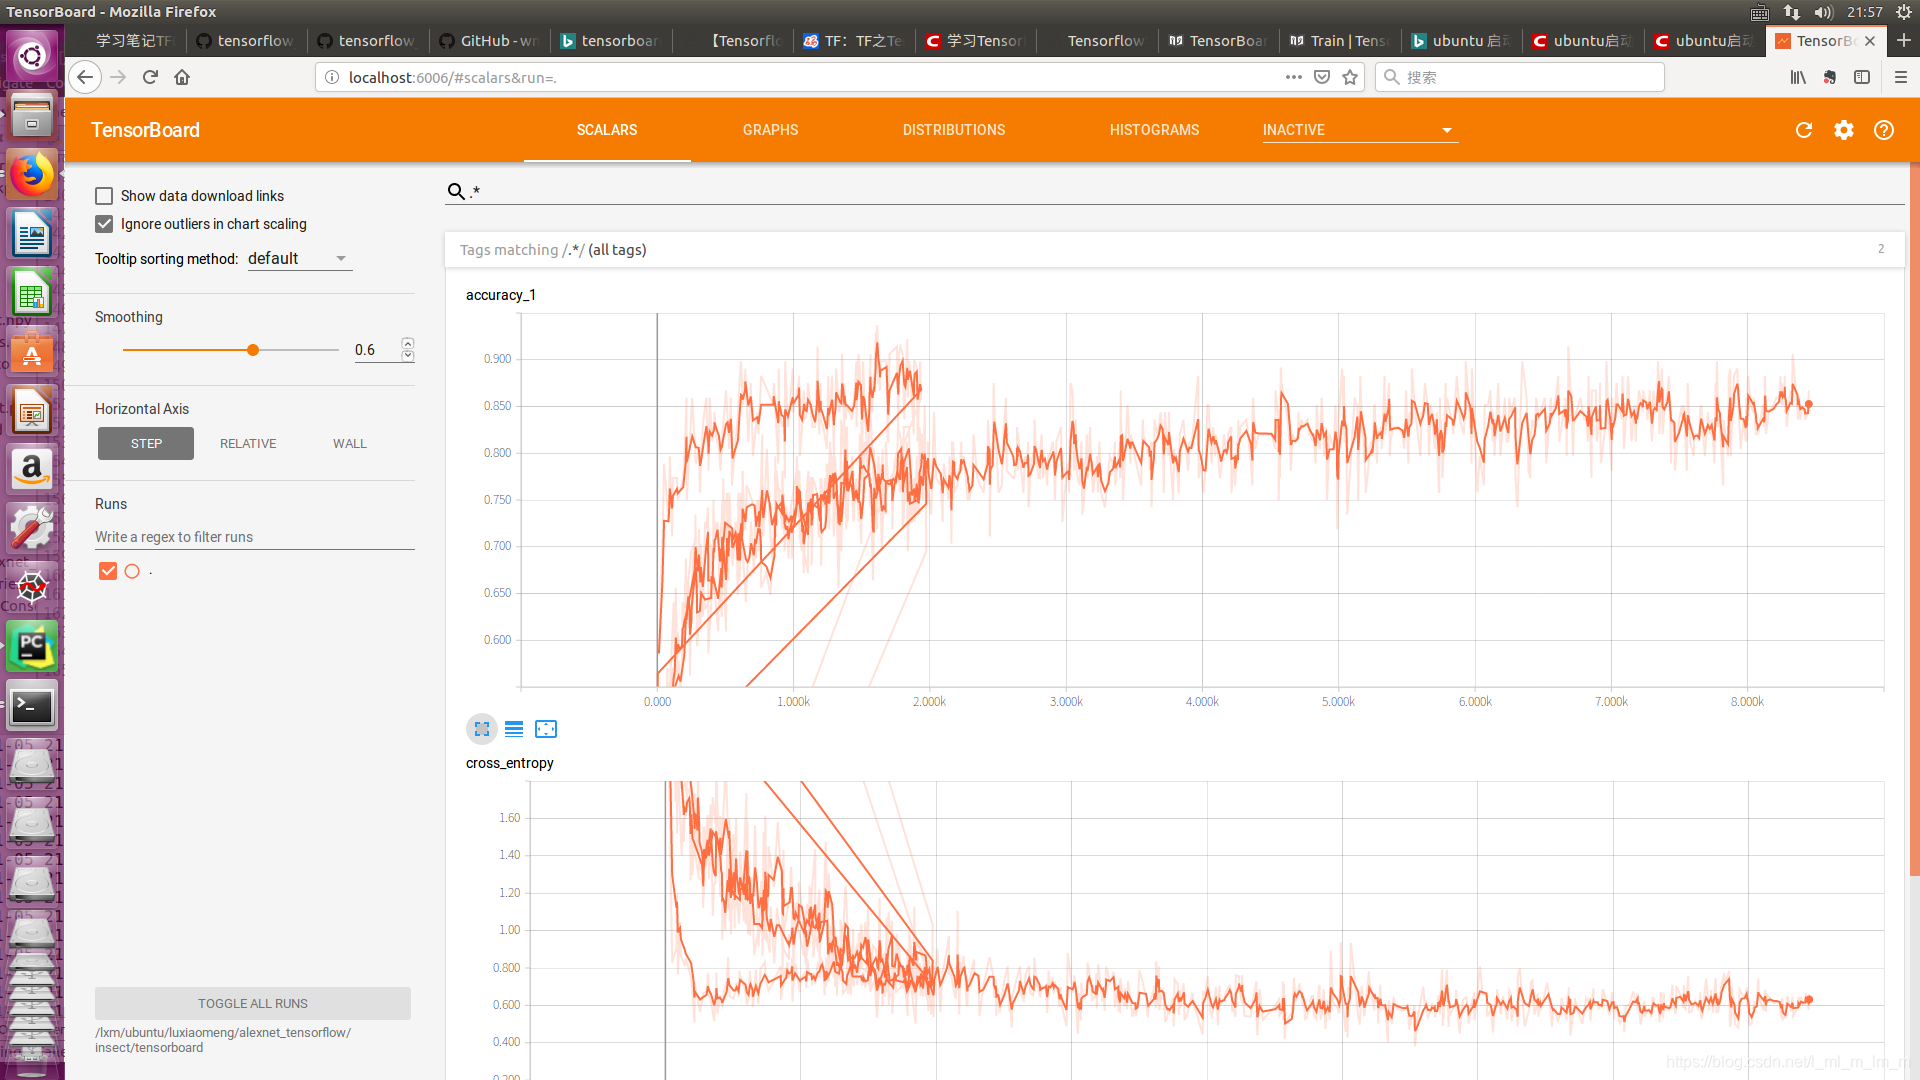Reload the current page in Firefox

(150, 77)
